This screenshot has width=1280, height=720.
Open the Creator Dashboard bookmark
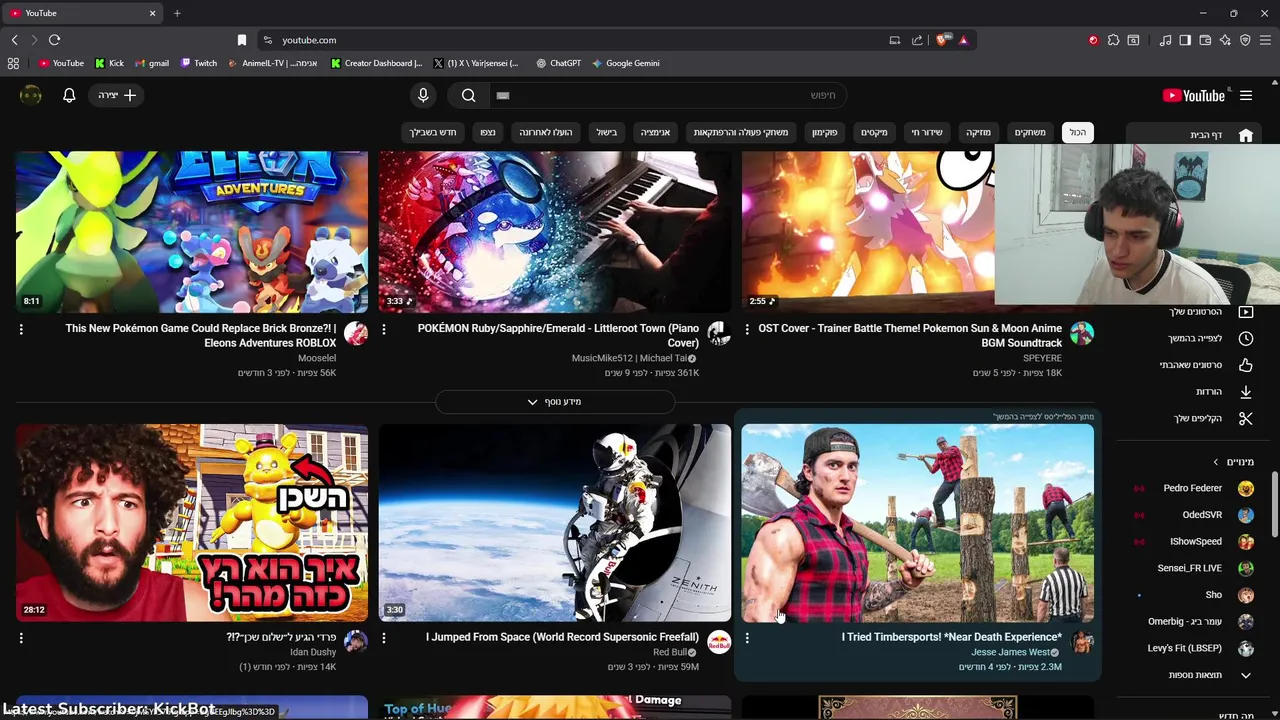376,63
